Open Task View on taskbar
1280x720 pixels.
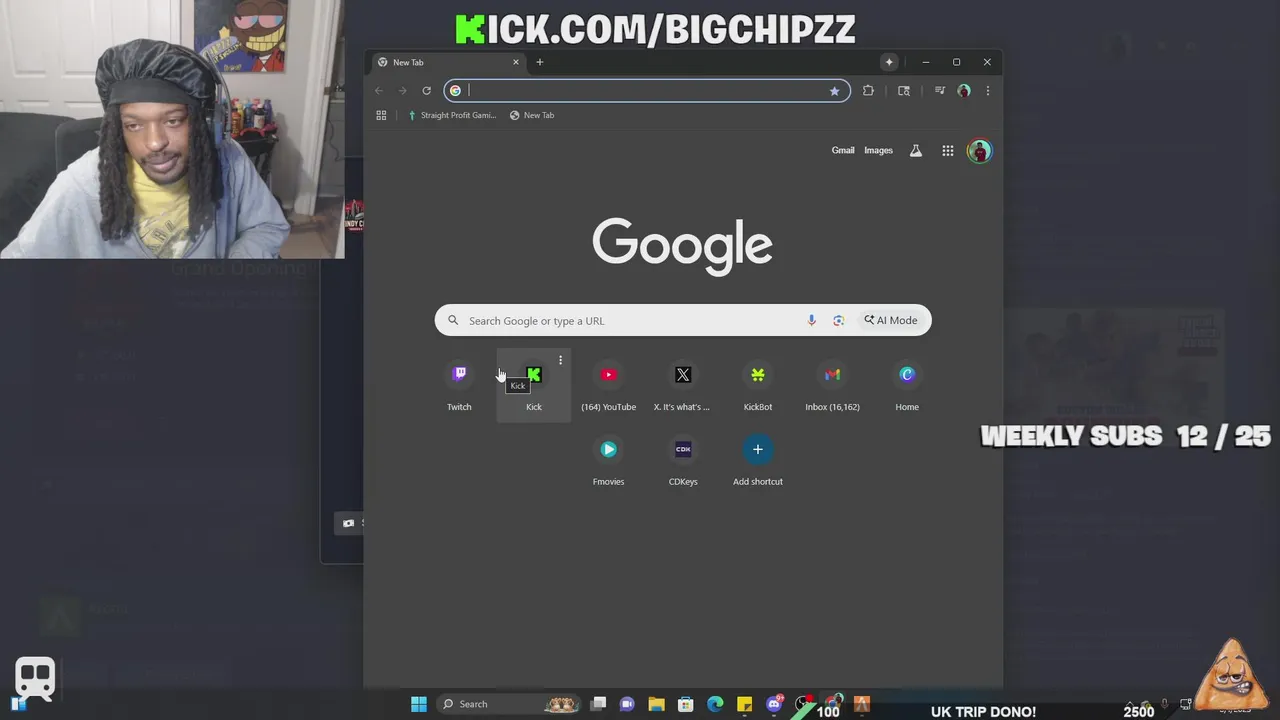coord(598,704)
